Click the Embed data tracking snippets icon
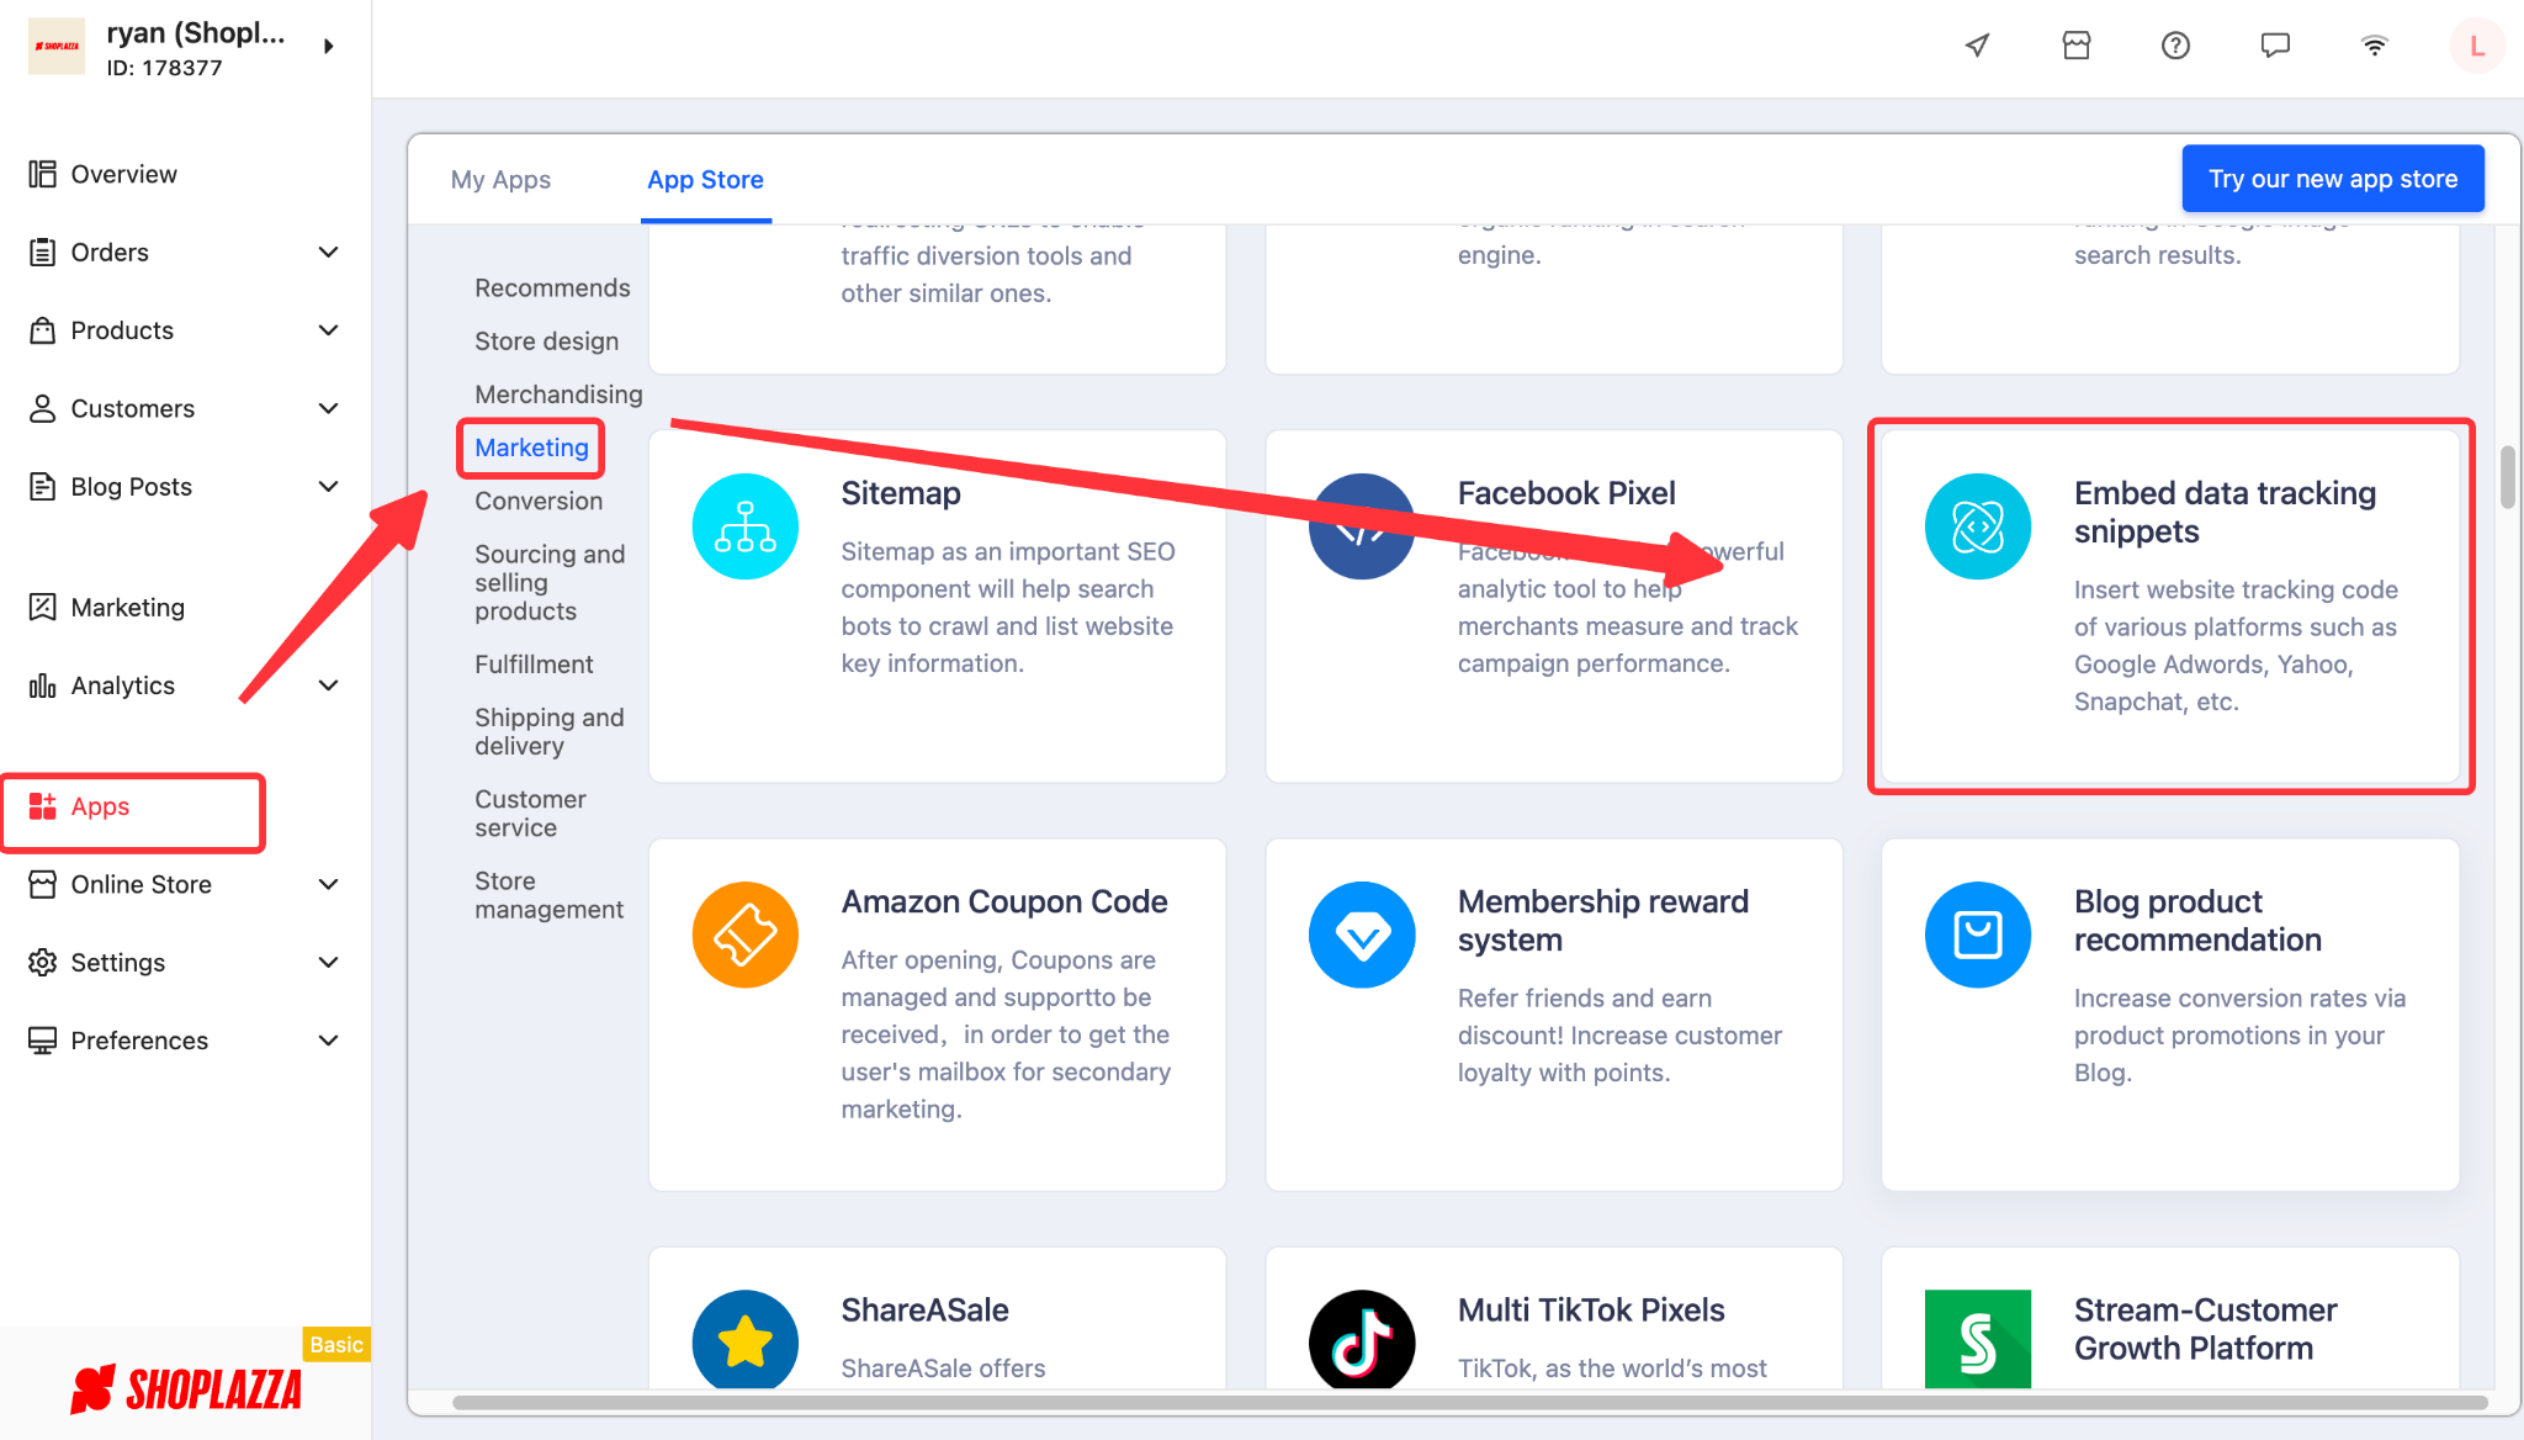The image size is (2524, 1440). [x=1977, y=526]
